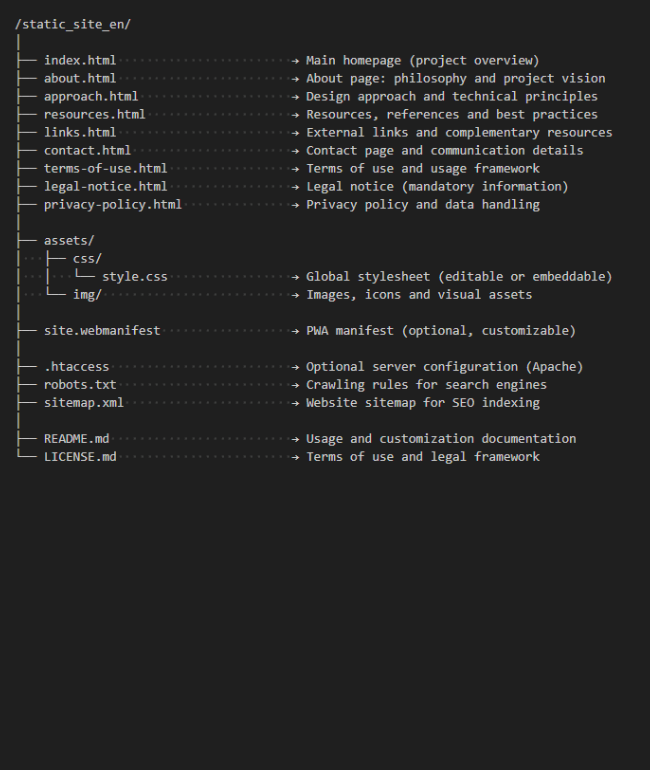Click the .htaccess file name
The width and height of the screenshot is (650, 770).
pos(77,367)
